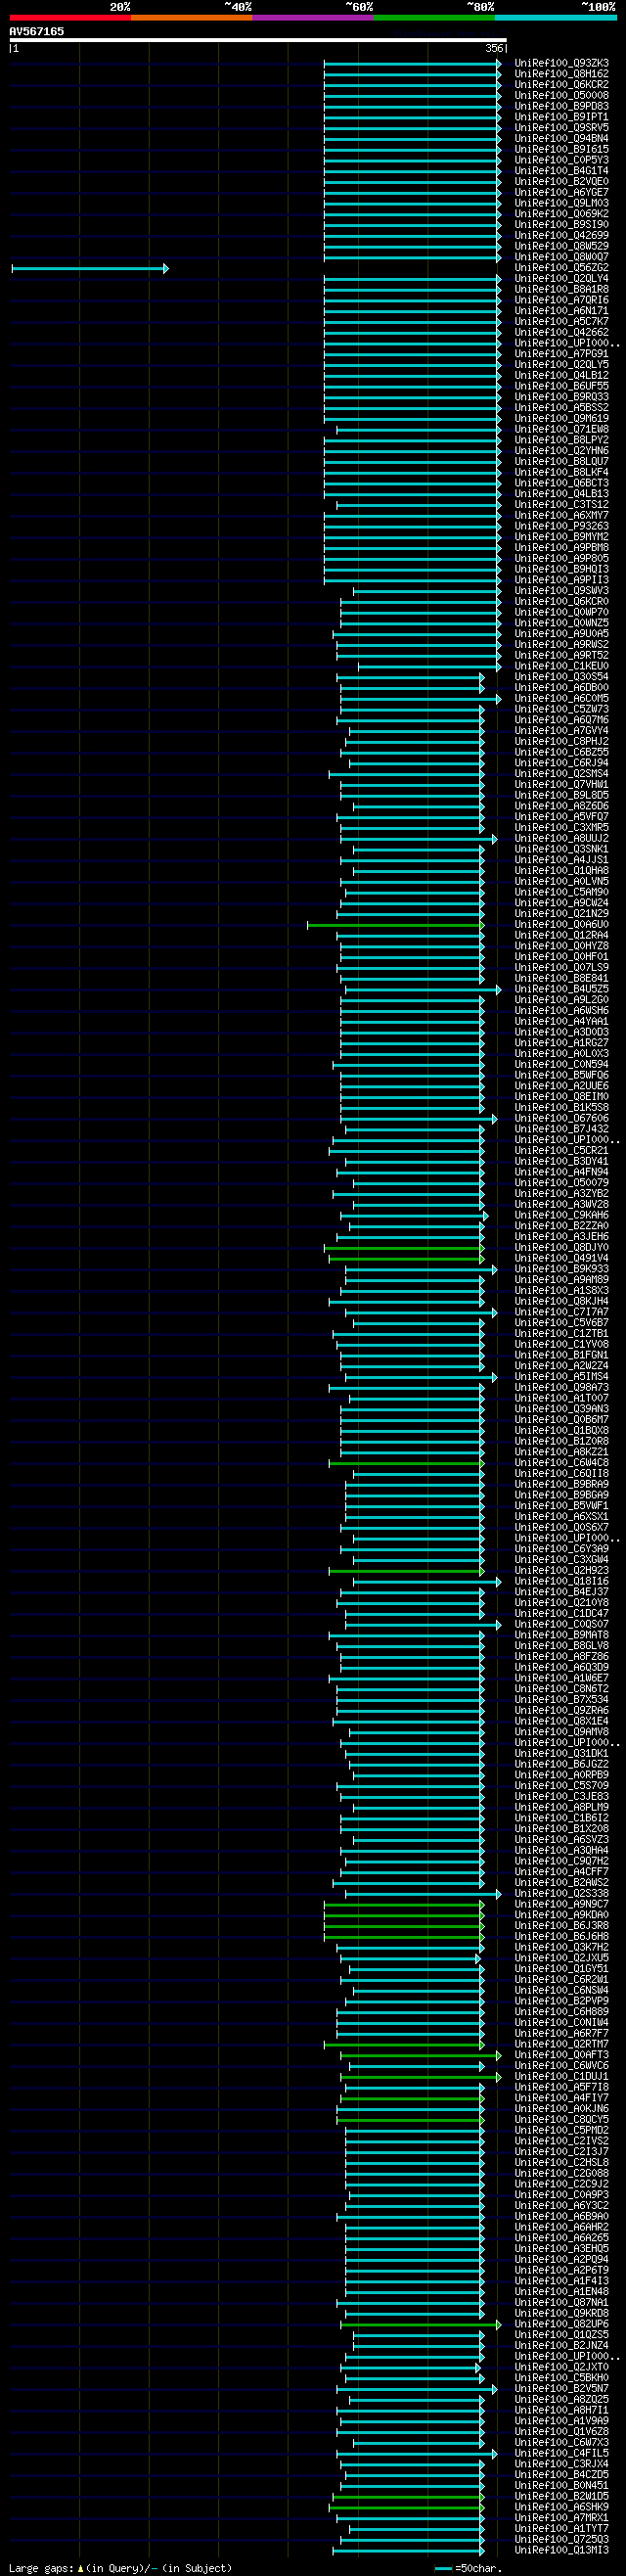Open hit UniRef100_Q9SRV5
The height and width of the screenshot is (2576, 626).
pos(561,128)
